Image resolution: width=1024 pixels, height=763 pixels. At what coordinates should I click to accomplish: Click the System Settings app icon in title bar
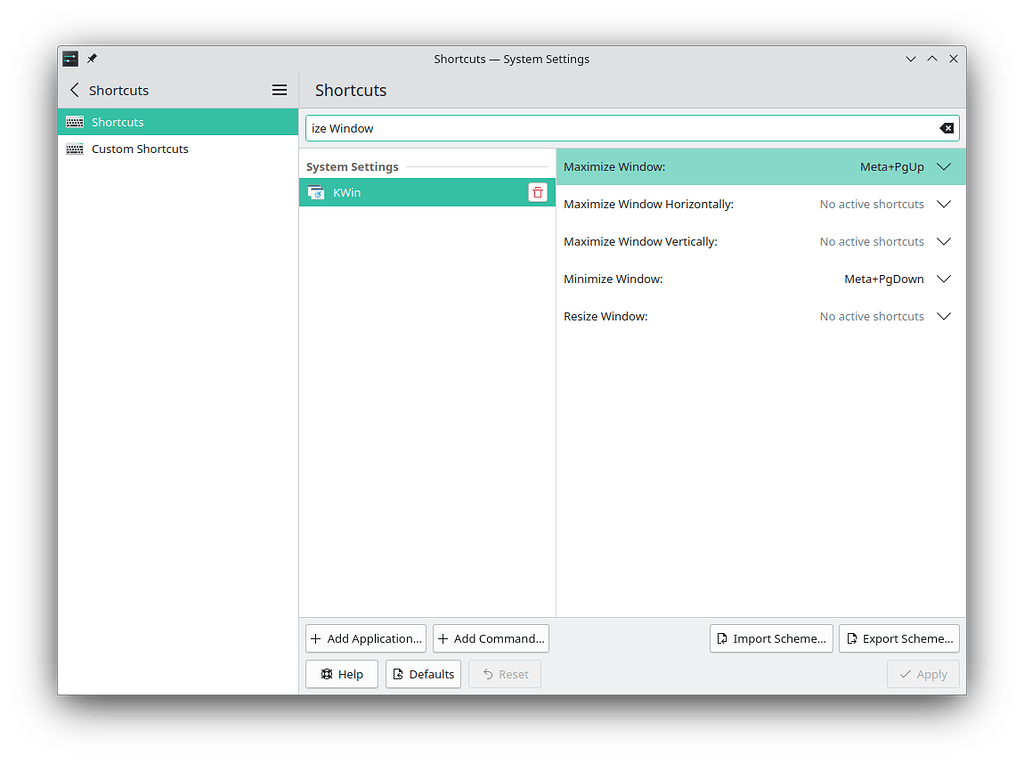click(70, 59)
